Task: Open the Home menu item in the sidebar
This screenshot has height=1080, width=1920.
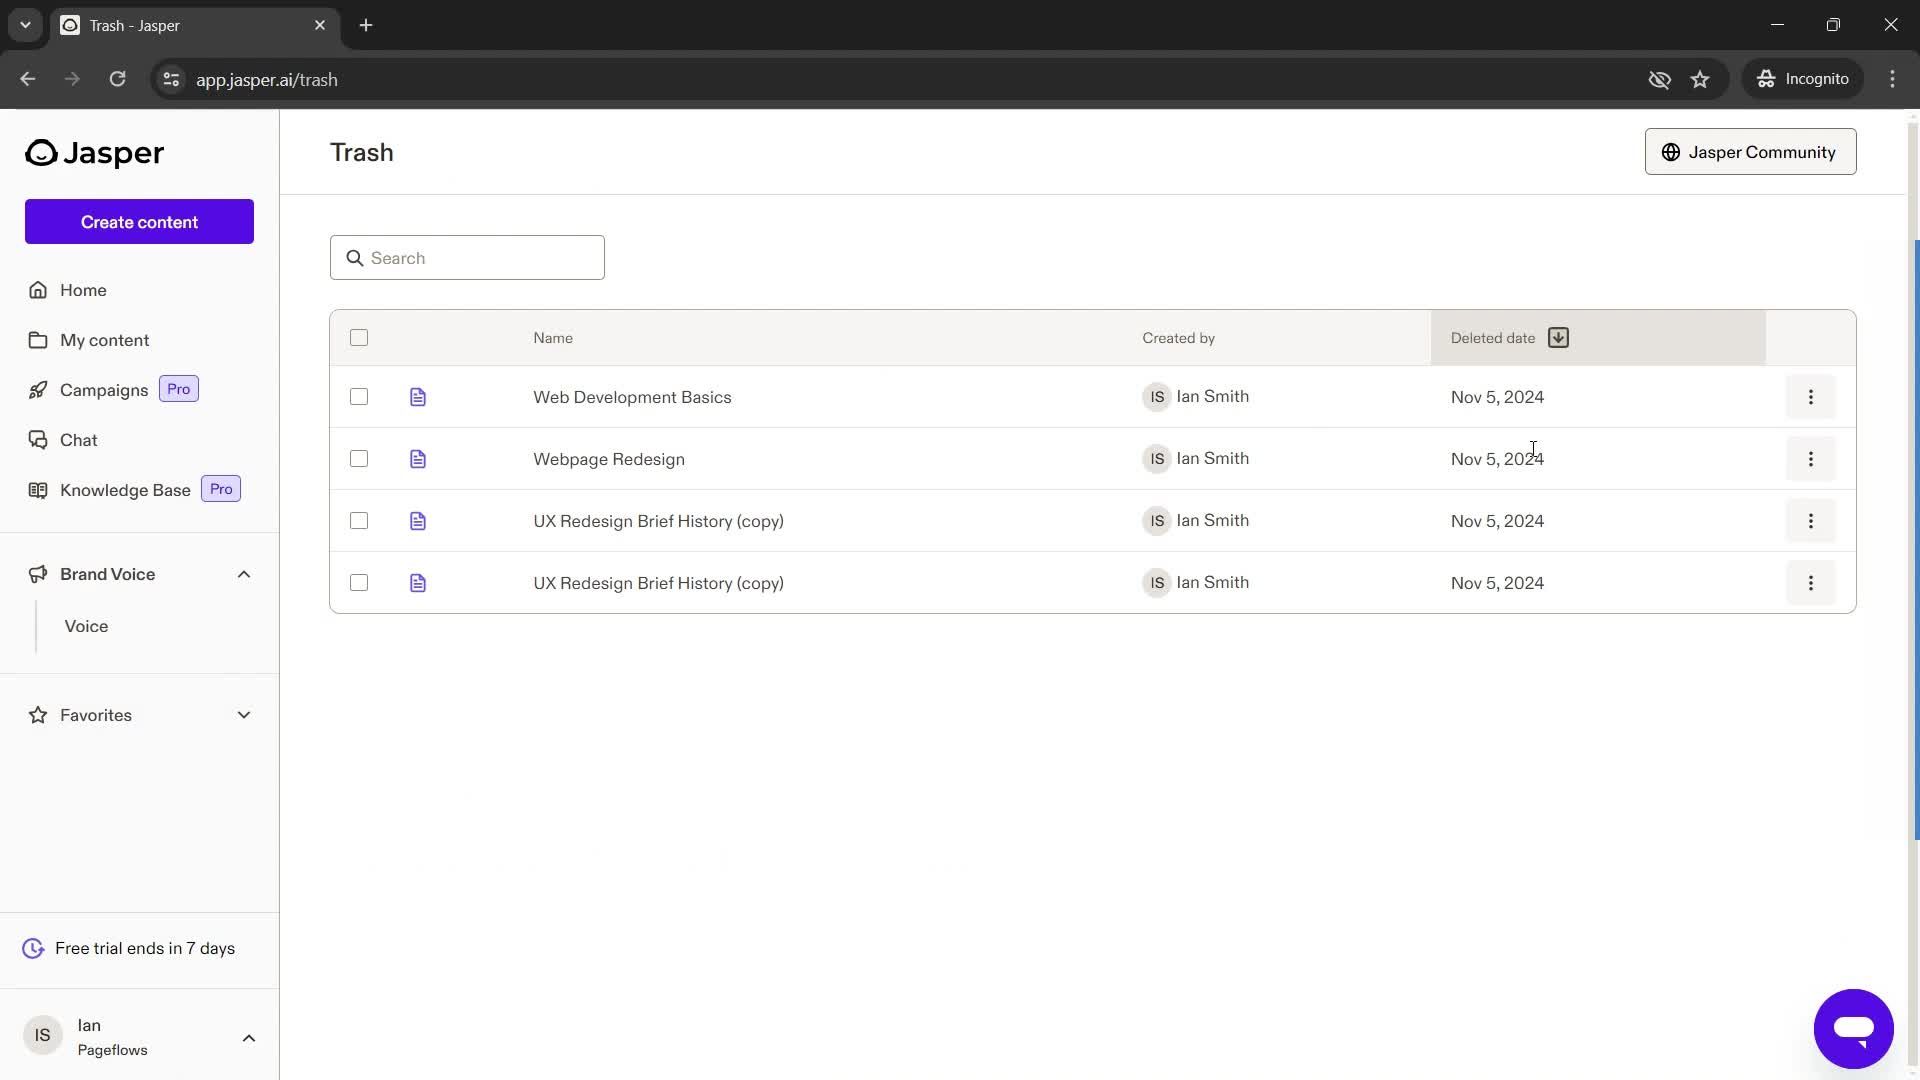Action: 83,289
